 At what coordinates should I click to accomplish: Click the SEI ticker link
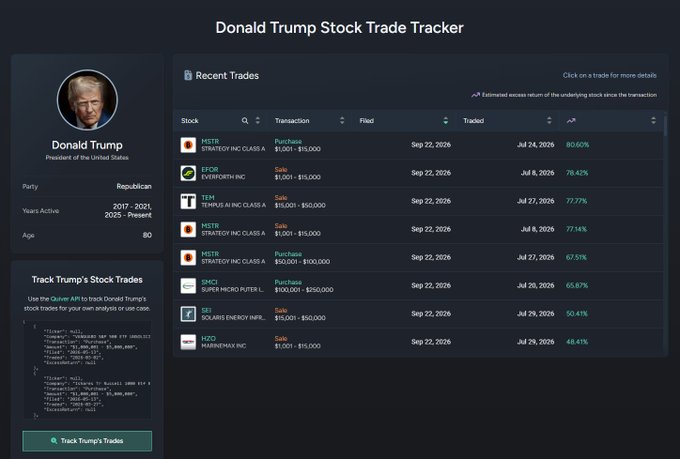click(206, 311)
